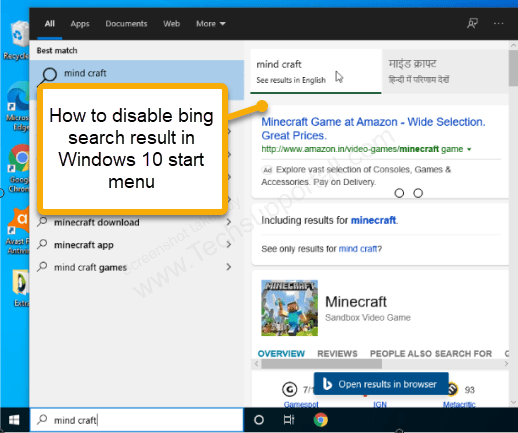Click the Minecraft title heading

point(356,302)
